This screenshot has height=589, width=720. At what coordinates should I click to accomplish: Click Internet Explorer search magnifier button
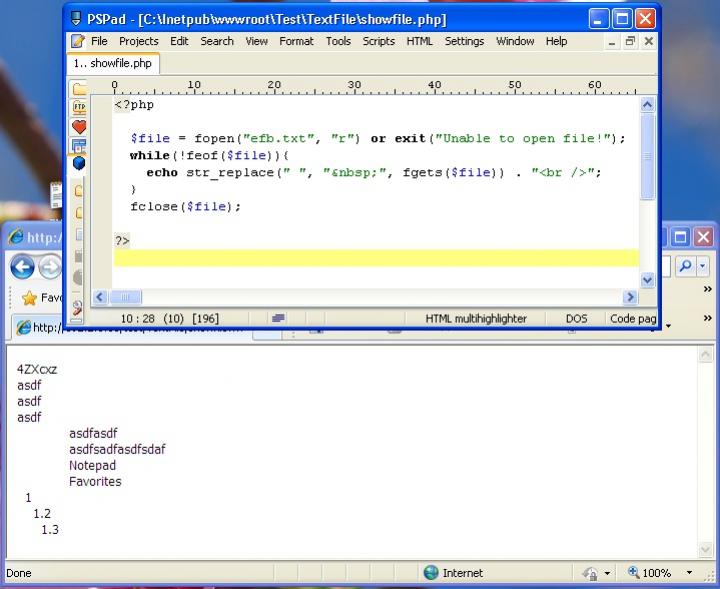tap(686, 266)
